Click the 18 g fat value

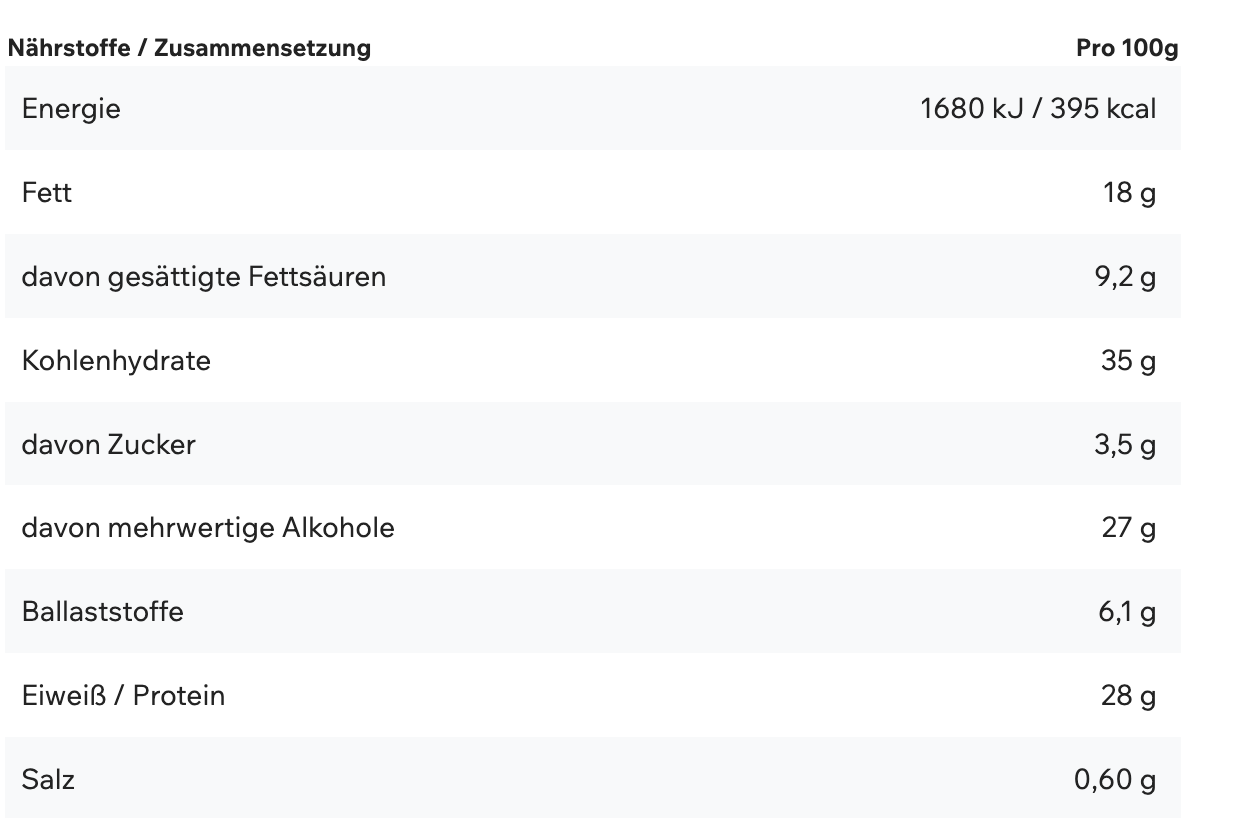(1129, 192)
